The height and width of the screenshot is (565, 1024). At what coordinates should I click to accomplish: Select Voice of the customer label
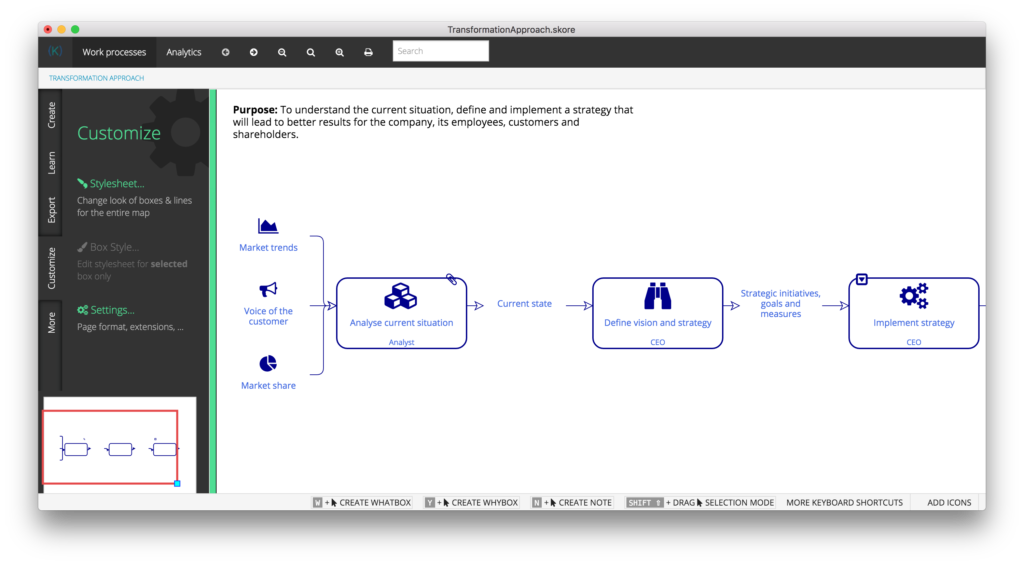click(x=268, y=316)
